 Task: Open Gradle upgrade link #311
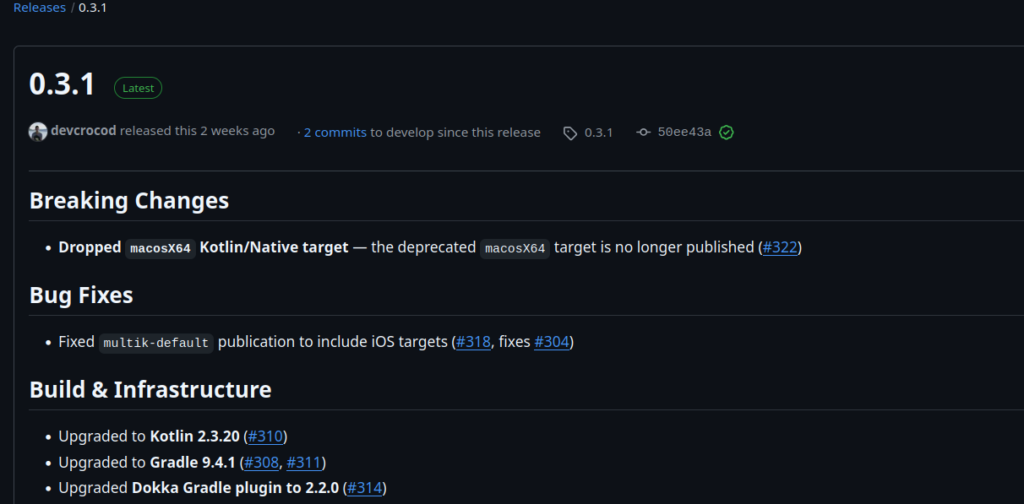(304, 463)
